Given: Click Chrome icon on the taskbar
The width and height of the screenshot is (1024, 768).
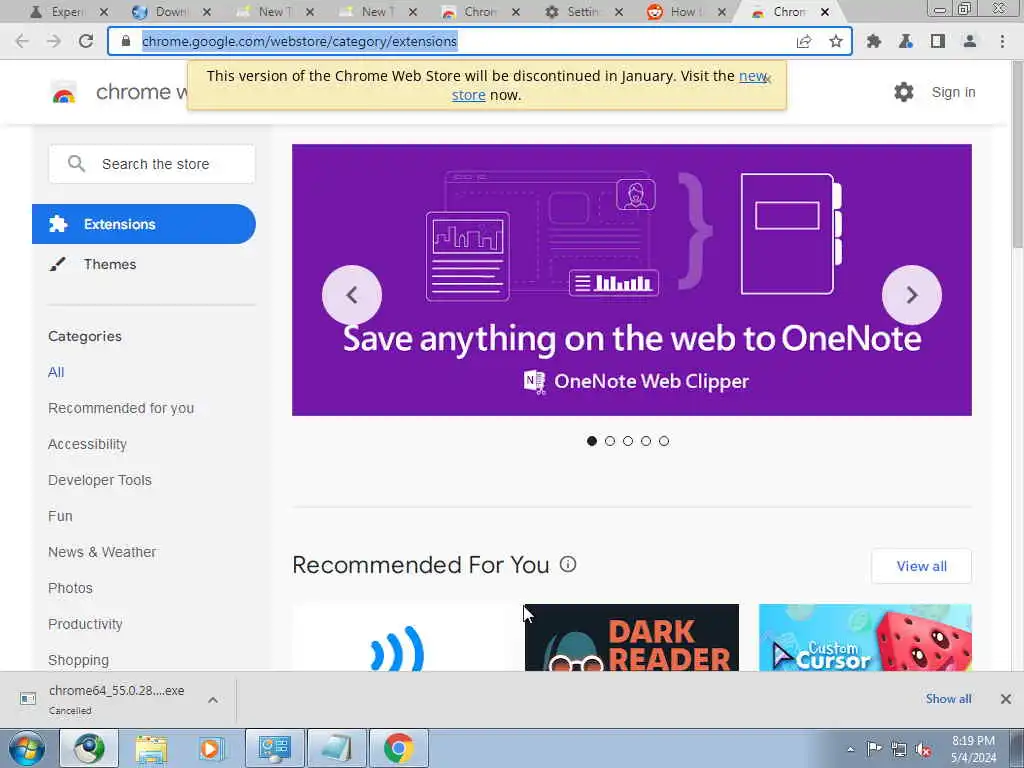Looking at the screenshot, I should click(x=398, y=748).
